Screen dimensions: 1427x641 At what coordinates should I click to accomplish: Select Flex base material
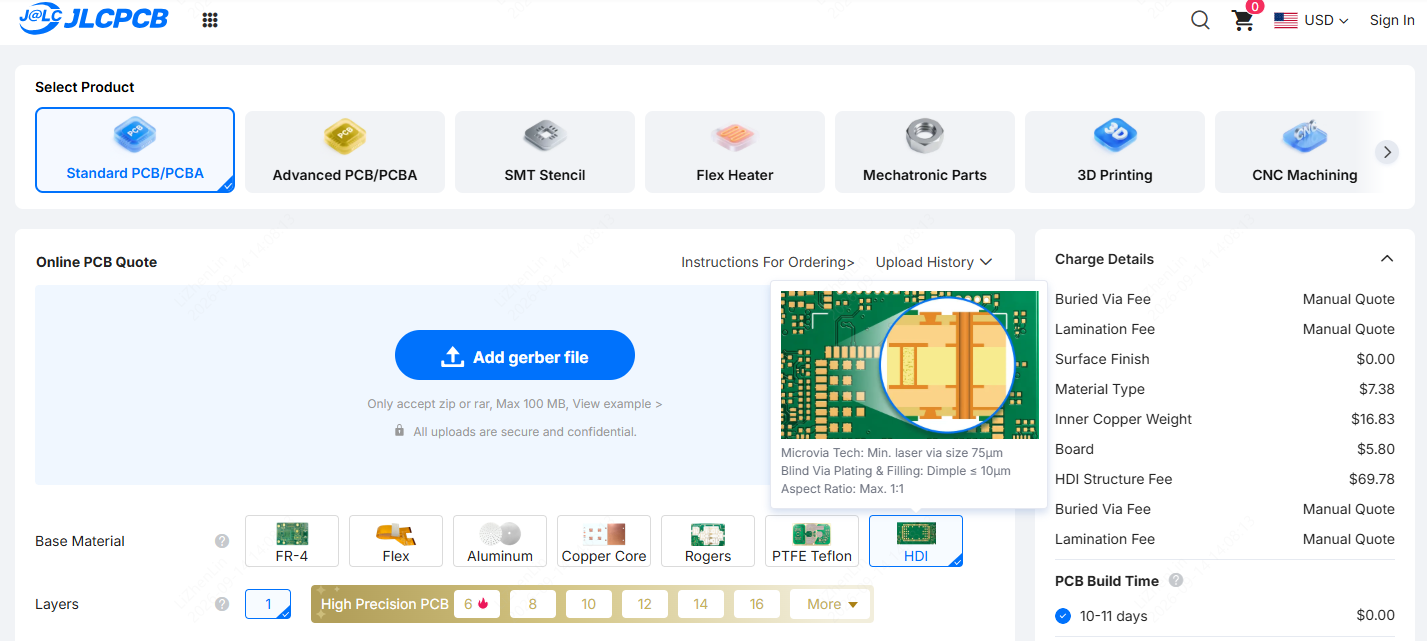point(396,541)
